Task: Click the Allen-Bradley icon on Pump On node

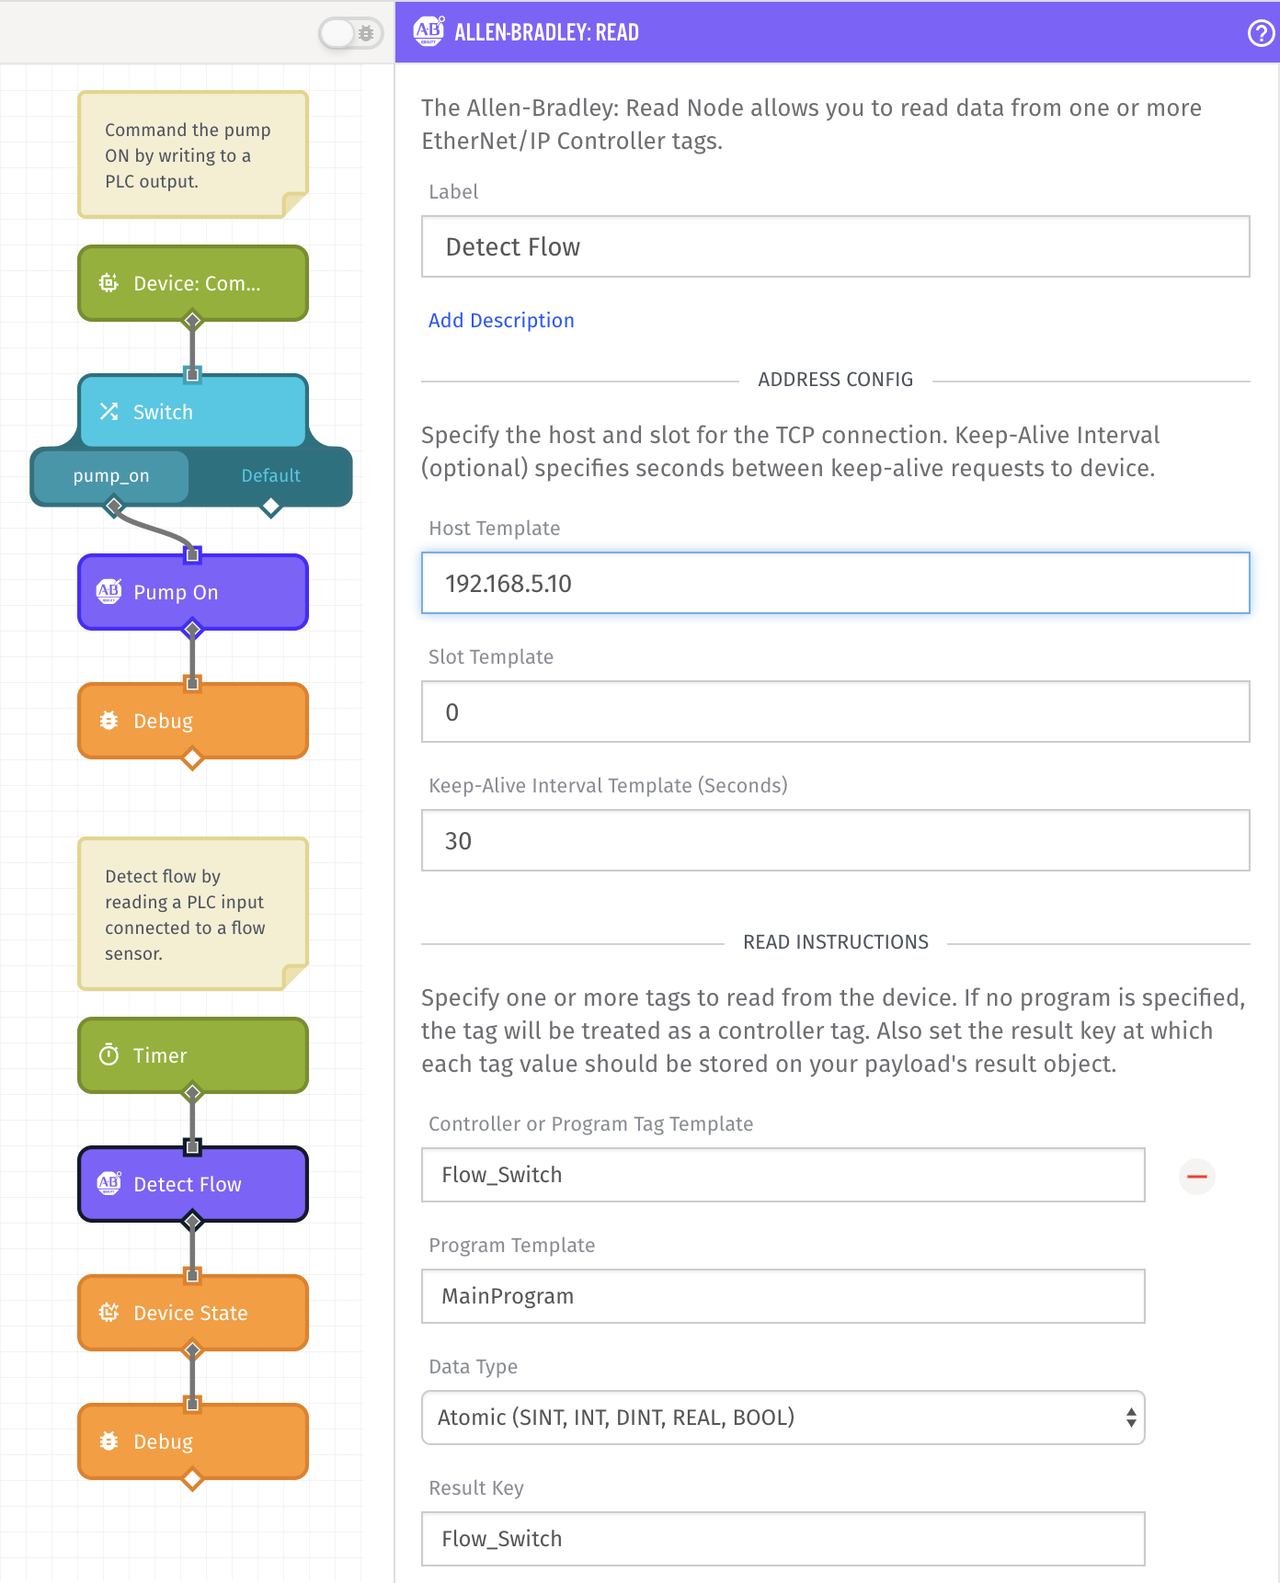Action: 109,592
